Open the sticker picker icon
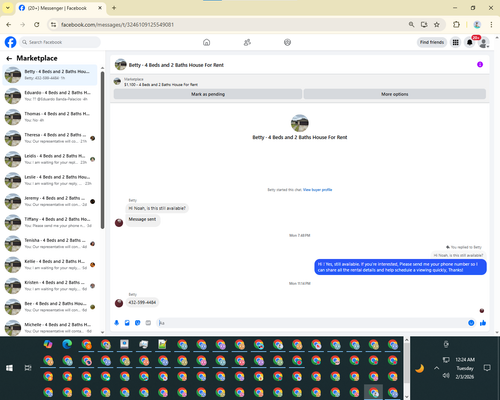500x400 pixels. (138, 323)
